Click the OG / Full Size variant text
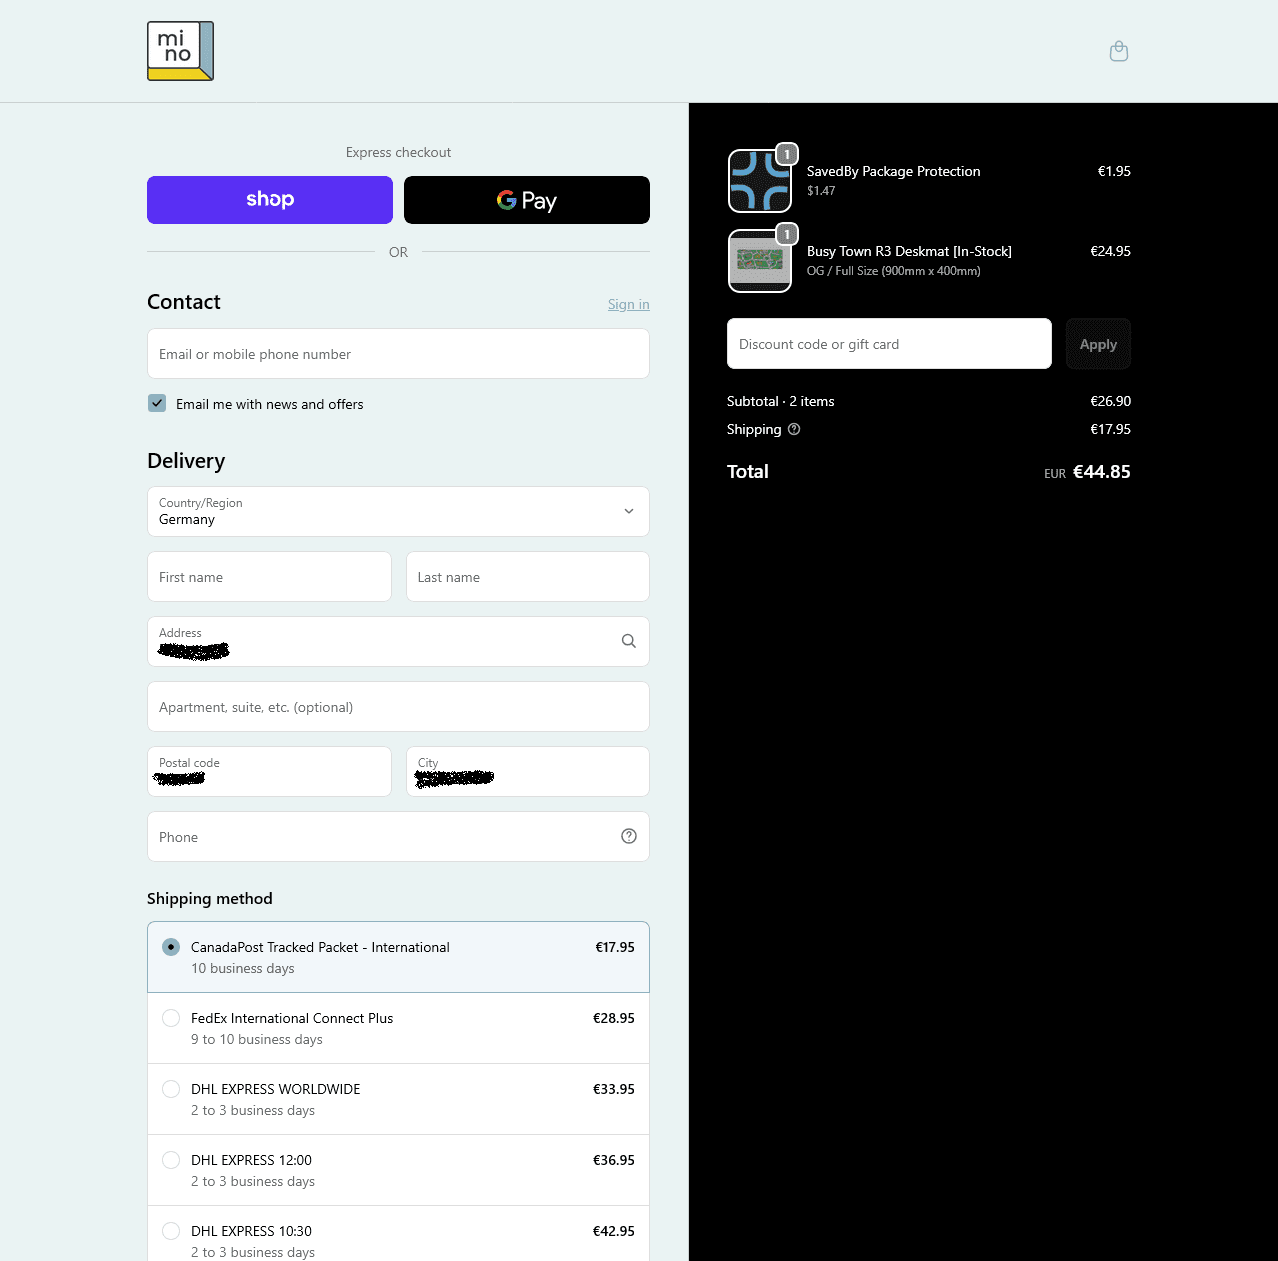This screenshot has width=1278, height=1261. point(893,271)
